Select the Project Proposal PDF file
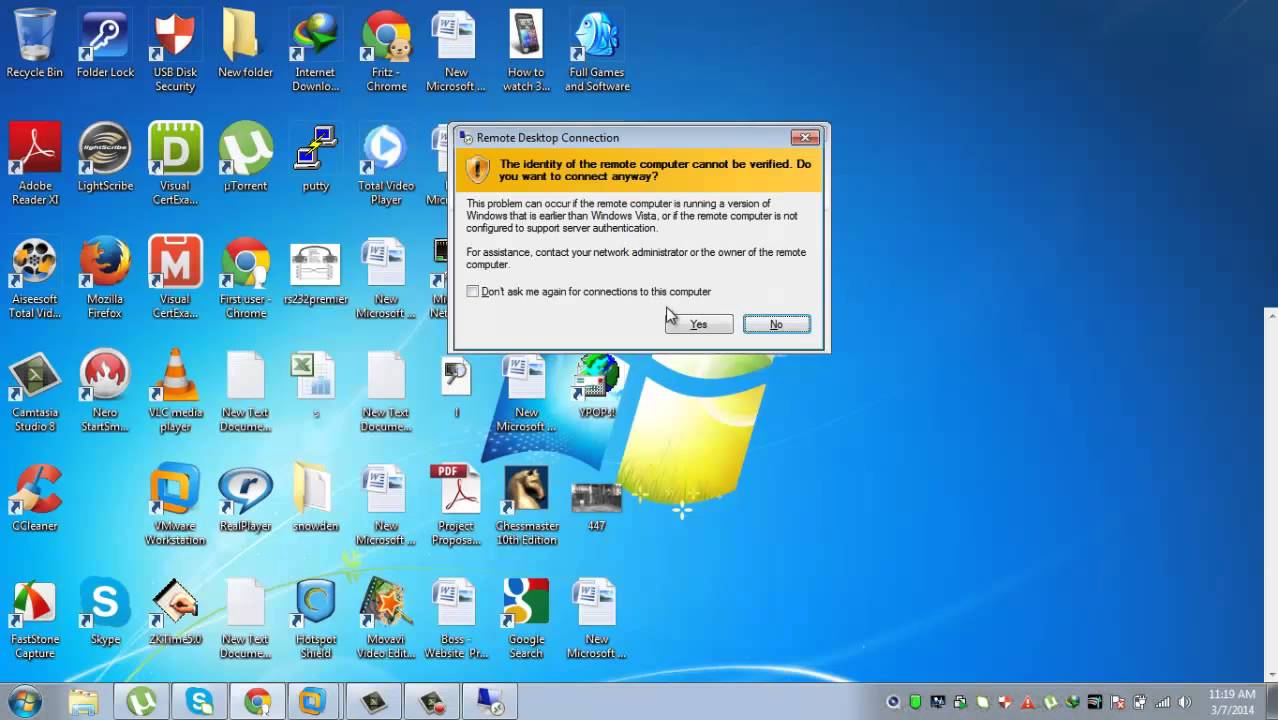The height and width of the screenshot is (720, 1278). 456,504
